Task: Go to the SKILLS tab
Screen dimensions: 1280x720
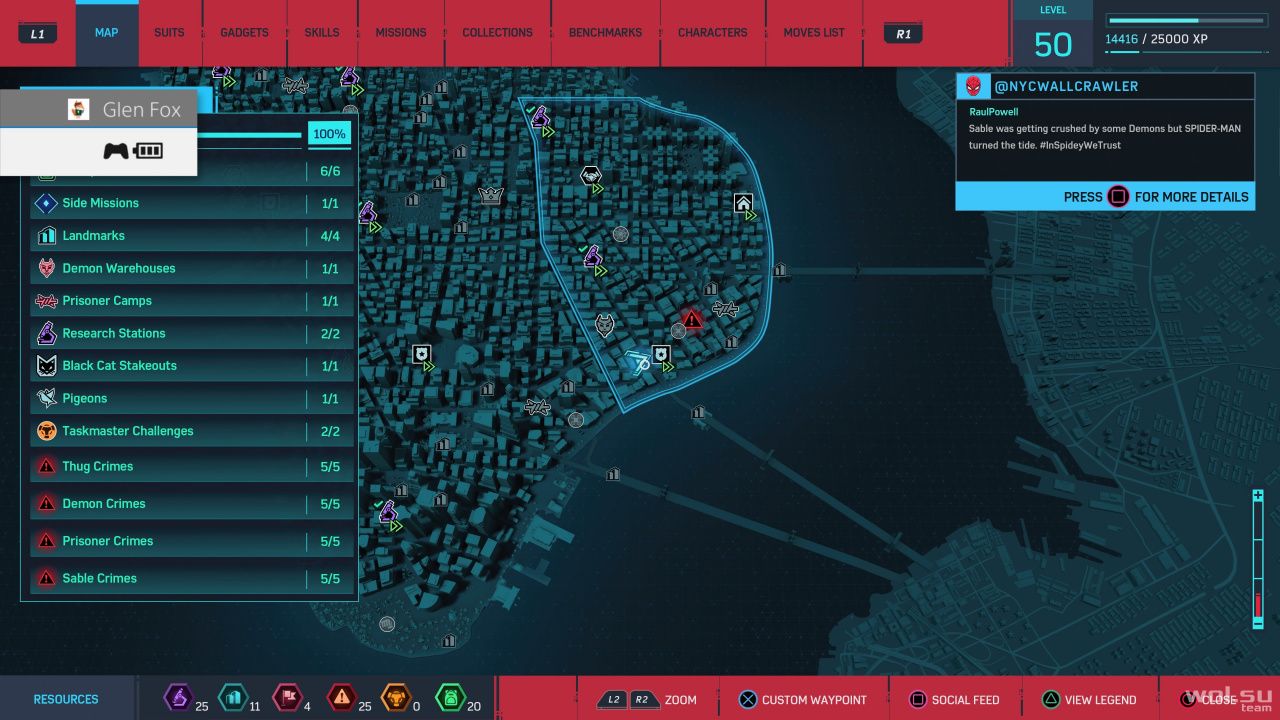Action: pos(322,33)
